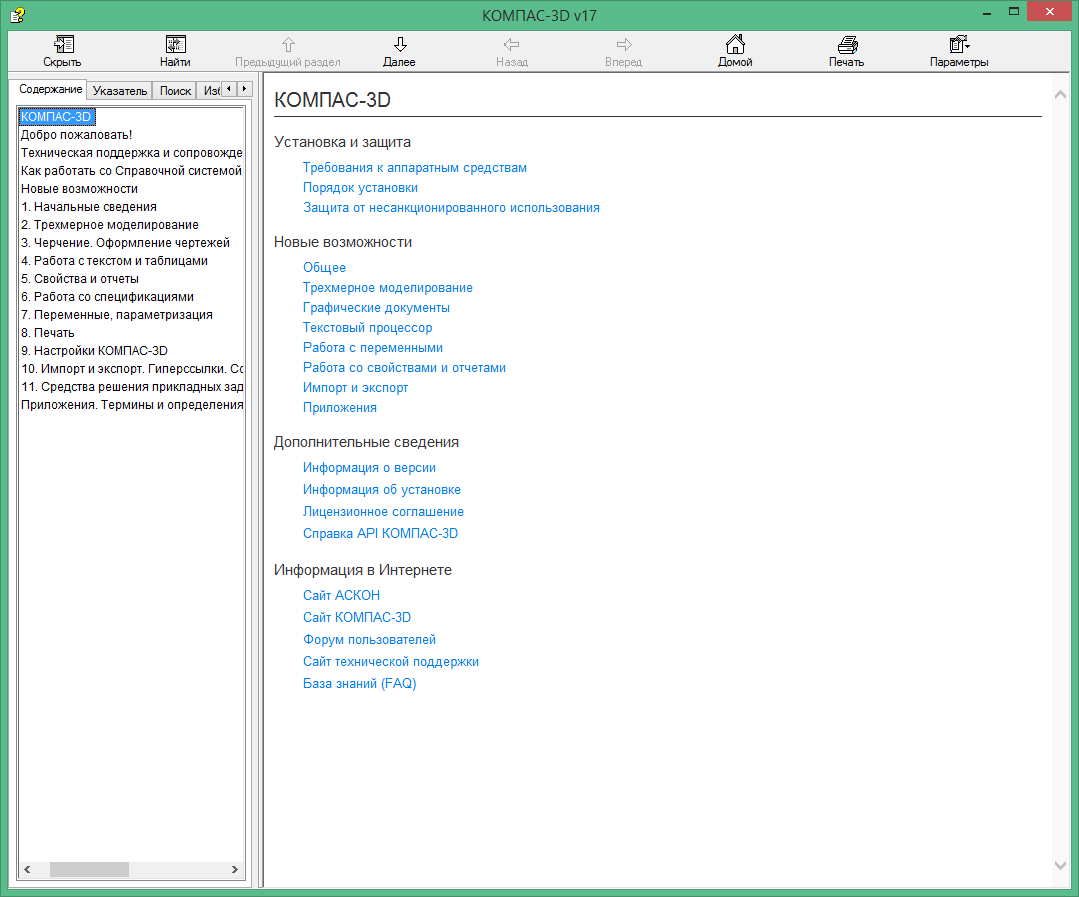The image size is (1079, 897).
Task: Select 5. Свойства и отчеты
Action: (x=80, y=279)
